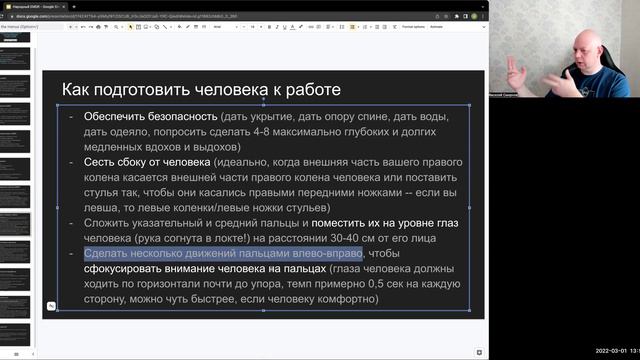Click the Explore button at bottom right of canvas
The image size is (640, 360).
coord(479,352)
